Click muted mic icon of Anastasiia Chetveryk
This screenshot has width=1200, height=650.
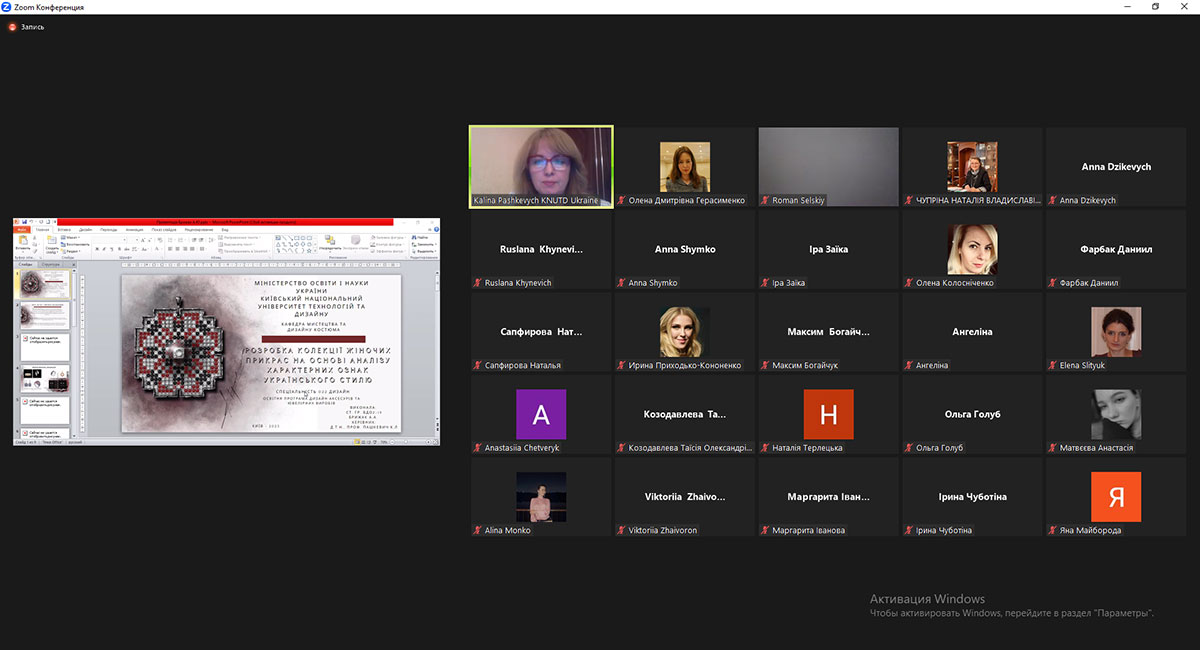[477, 448]
